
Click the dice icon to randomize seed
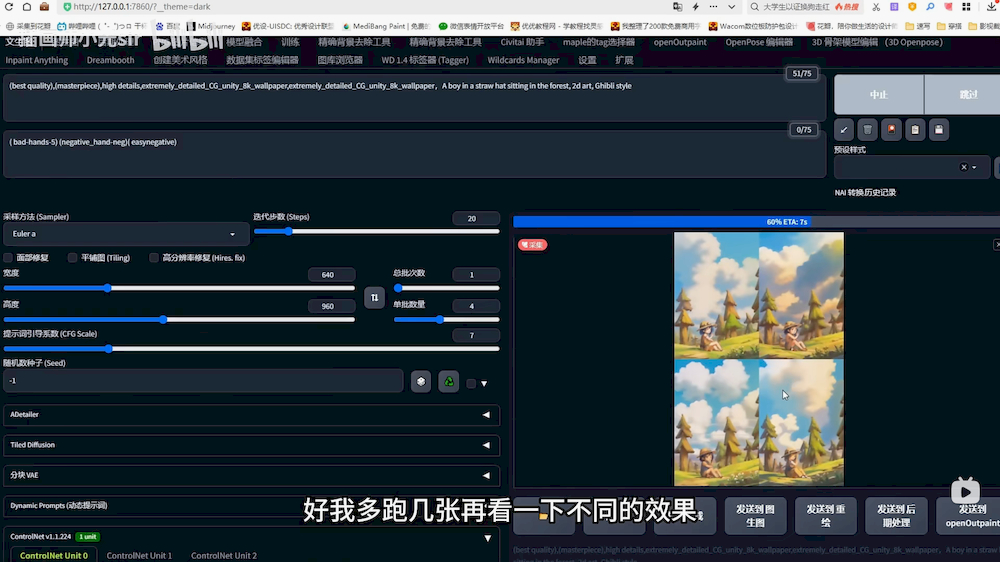422,381
